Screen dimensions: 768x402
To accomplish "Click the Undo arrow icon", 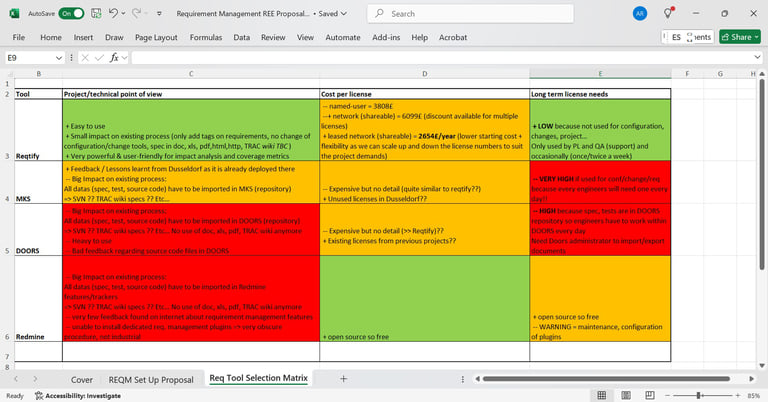I will [113, 13].
